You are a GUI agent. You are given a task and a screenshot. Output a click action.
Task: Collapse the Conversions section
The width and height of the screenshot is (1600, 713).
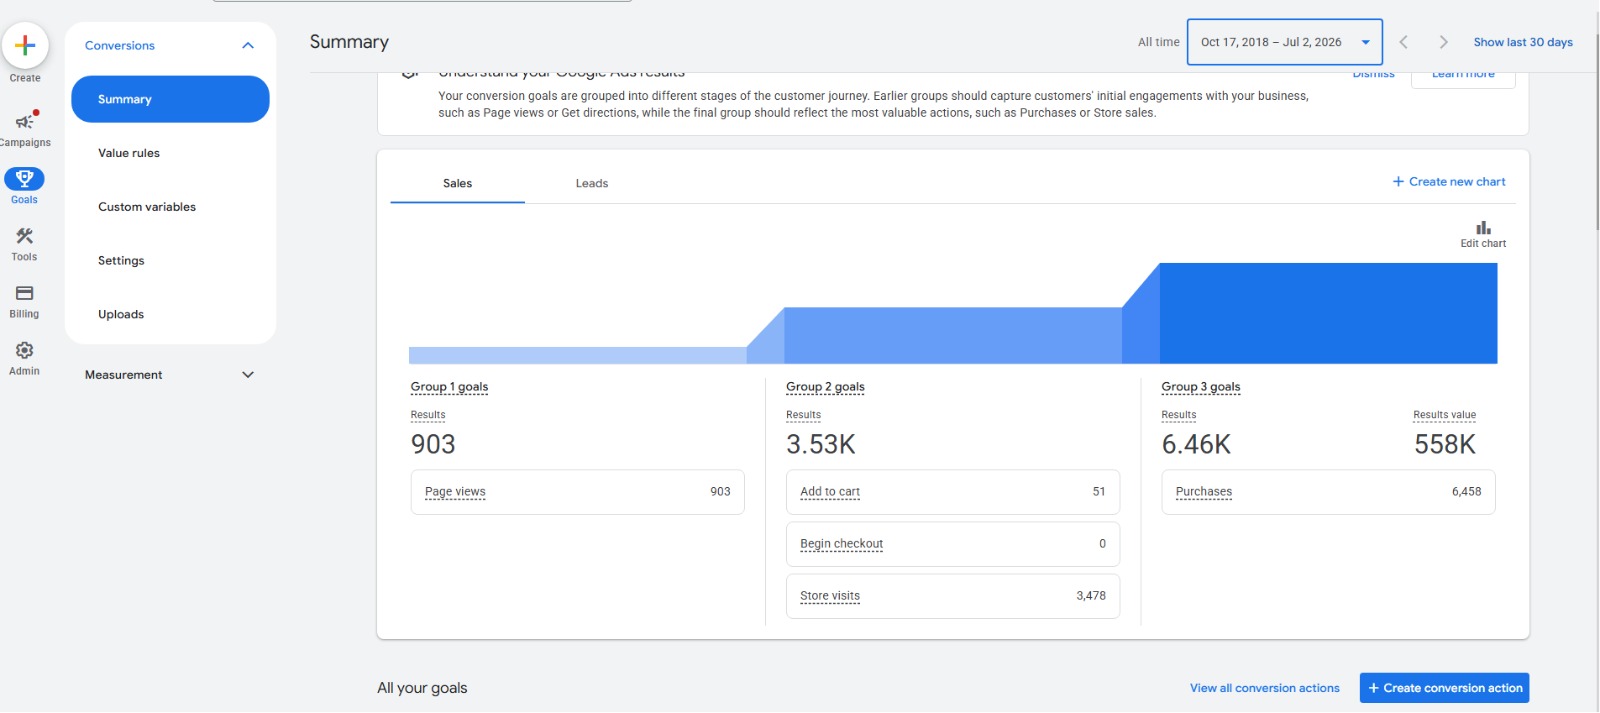click(248, 45)
